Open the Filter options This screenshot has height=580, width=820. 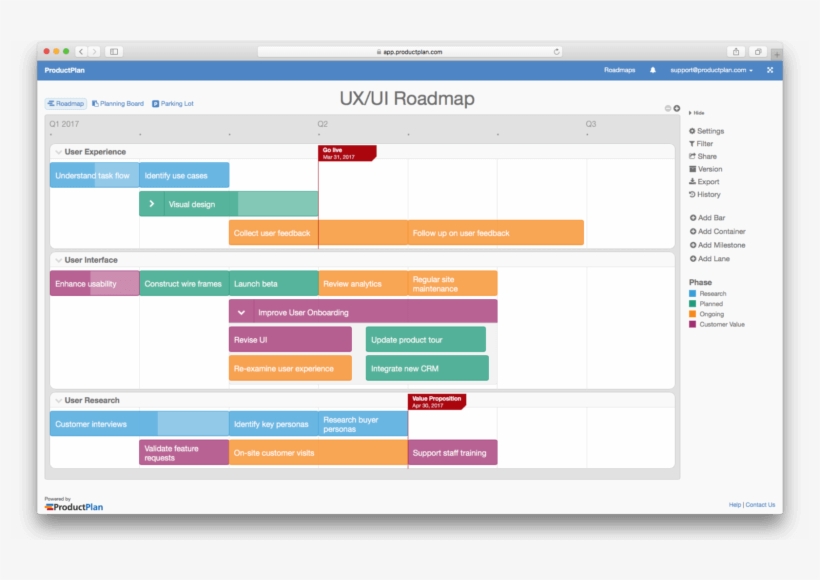(703, 143)
